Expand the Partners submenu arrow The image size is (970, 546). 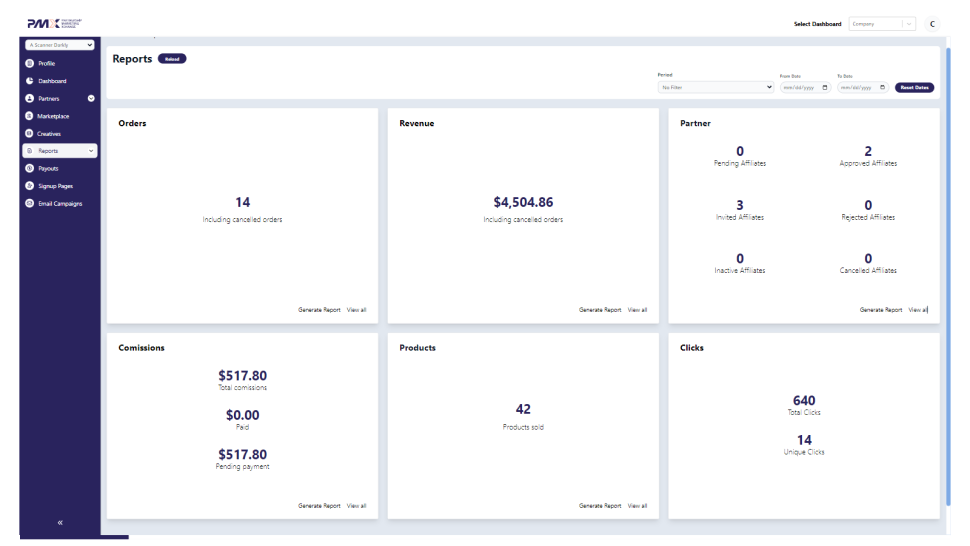tap(91, 98)
